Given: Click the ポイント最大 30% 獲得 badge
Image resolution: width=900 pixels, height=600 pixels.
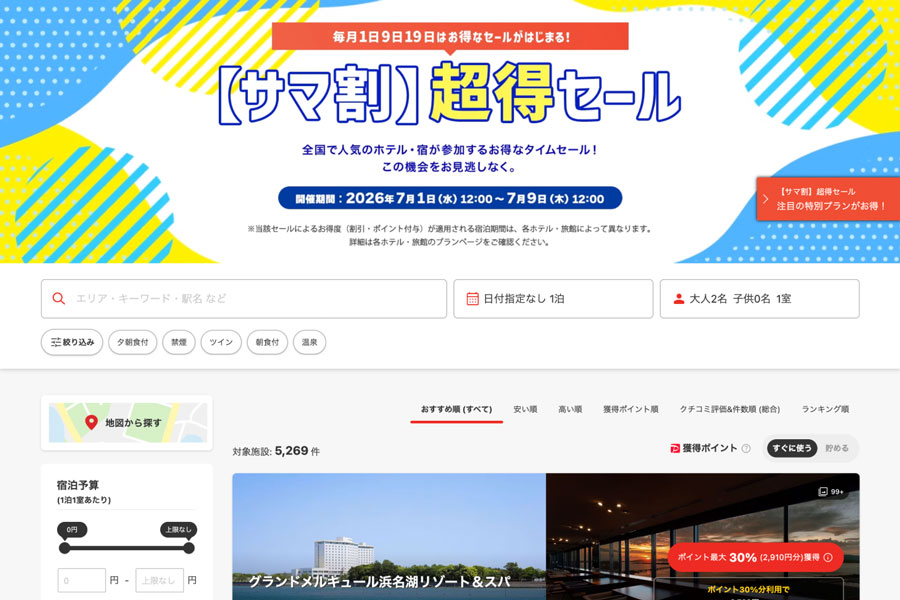Looking at the screenshot, I should pyautogui.click(x=755, y=557).
